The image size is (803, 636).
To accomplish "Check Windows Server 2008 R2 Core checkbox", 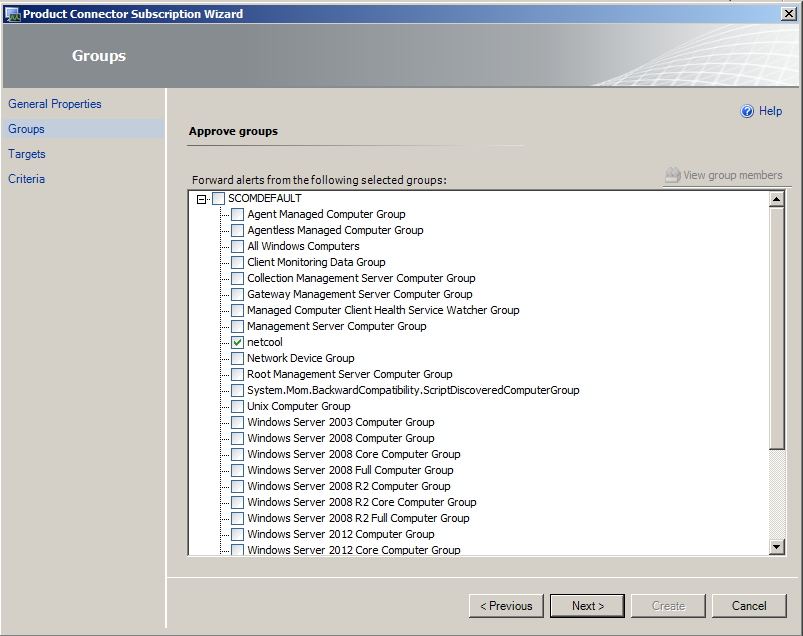I will point(237,502).
